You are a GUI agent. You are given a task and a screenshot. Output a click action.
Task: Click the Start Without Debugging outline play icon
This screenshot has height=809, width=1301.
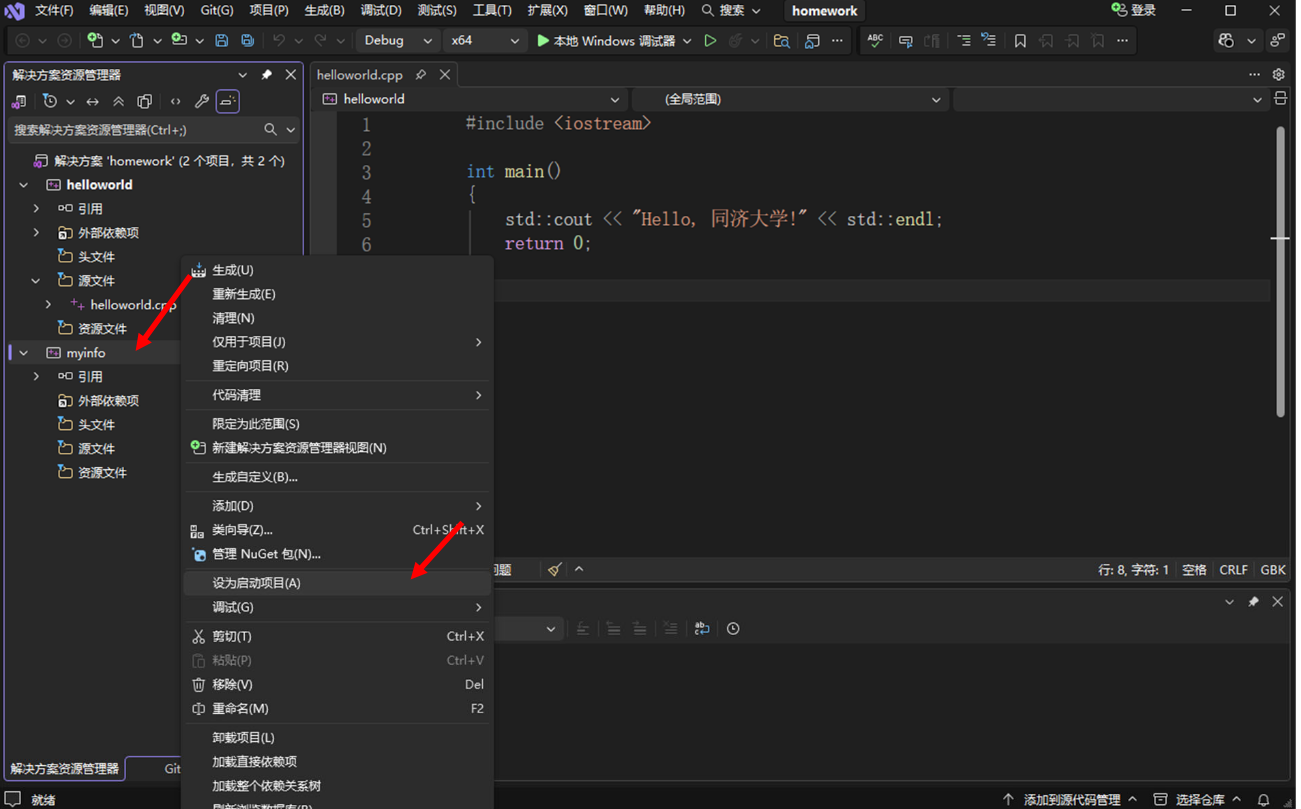pos(710,41)
